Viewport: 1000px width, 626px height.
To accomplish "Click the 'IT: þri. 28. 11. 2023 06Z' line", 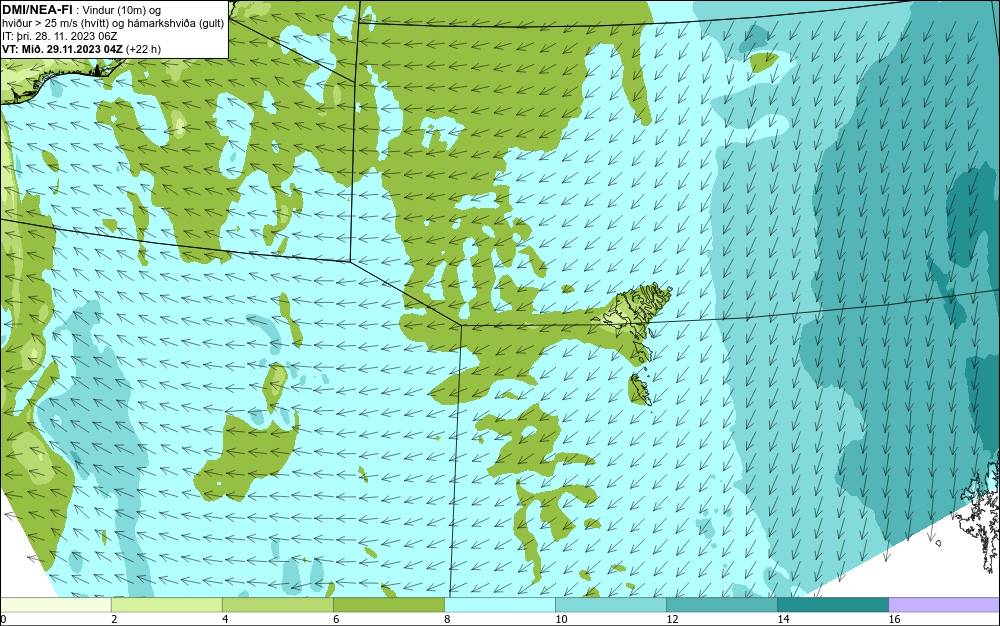I will (59, 36).
